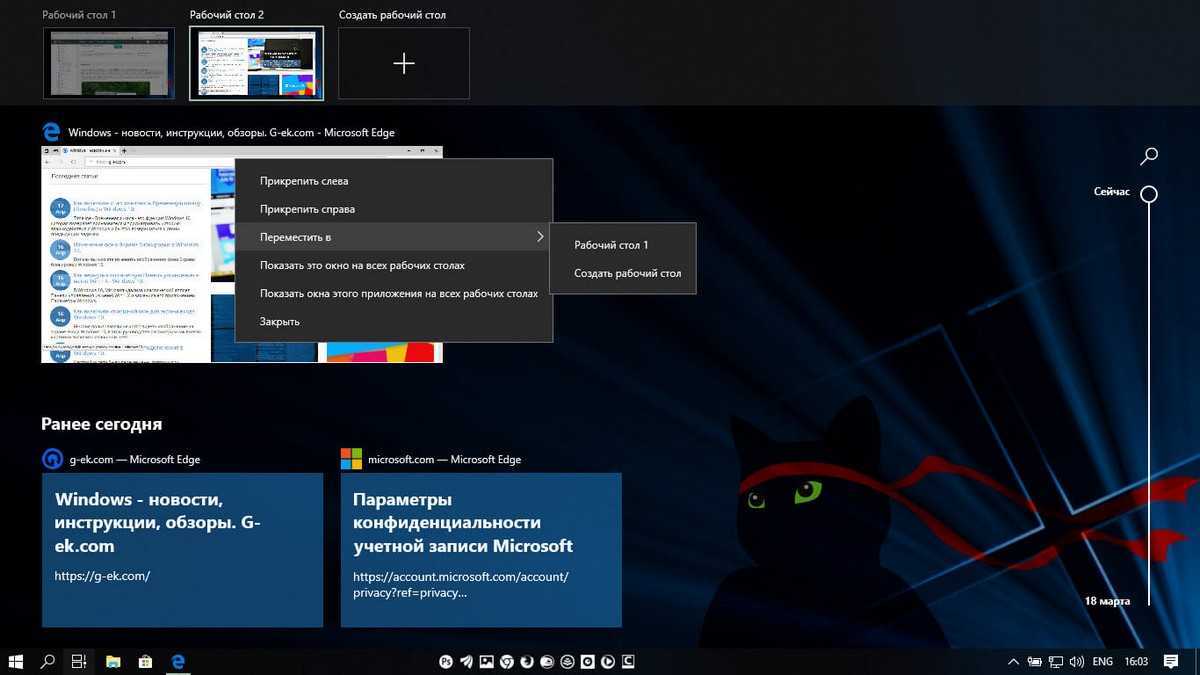This screenshot has width=1200, height=675.
Task: Switch to Рабочий стол 1 thumbnail
Action: tap(108, 63)
